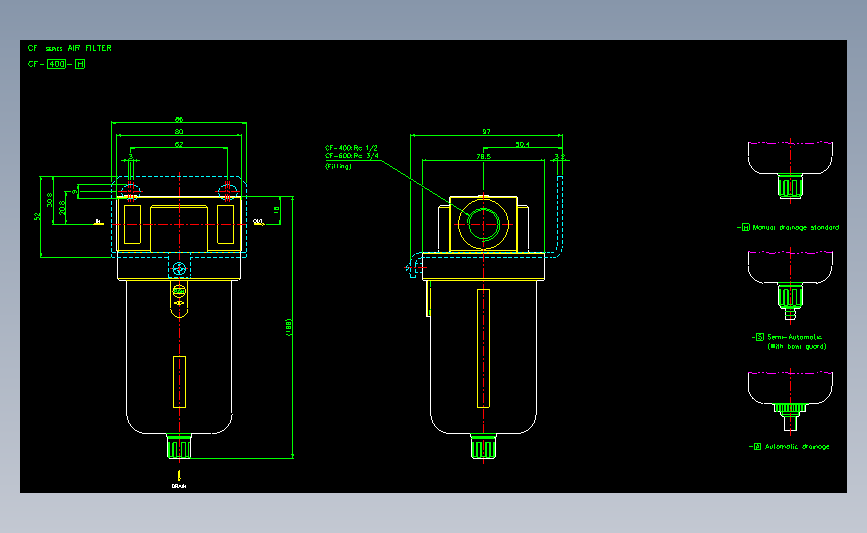This screenshot has height=533, width=867.
Task: Select the manual drainage bowl detail drawing
Action: coord(790,170)
